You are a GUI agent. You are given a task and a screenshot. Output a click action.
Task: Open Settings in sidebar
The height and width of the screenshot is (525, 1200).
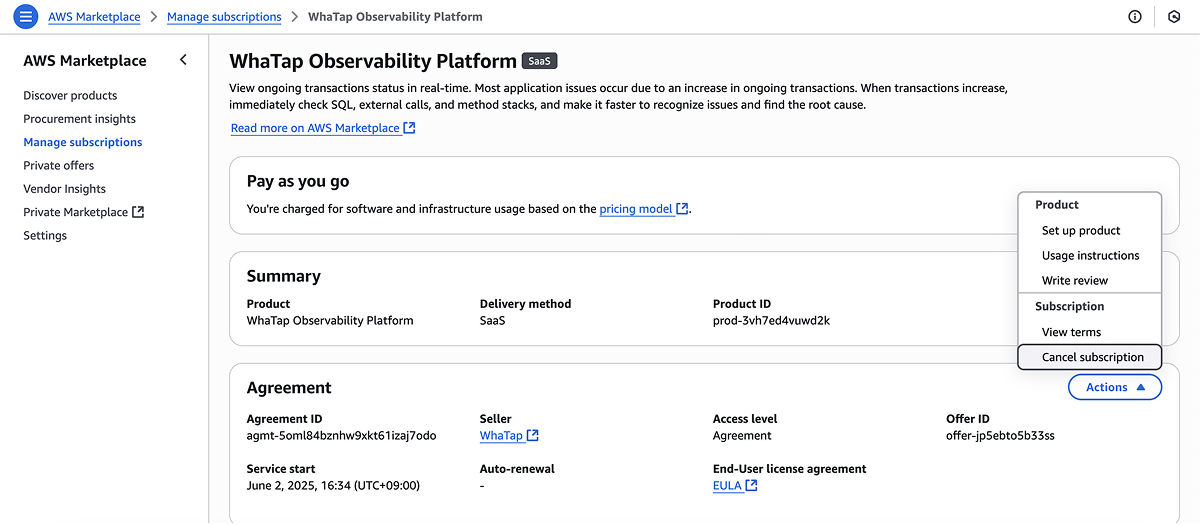click(x=45, y=236)
